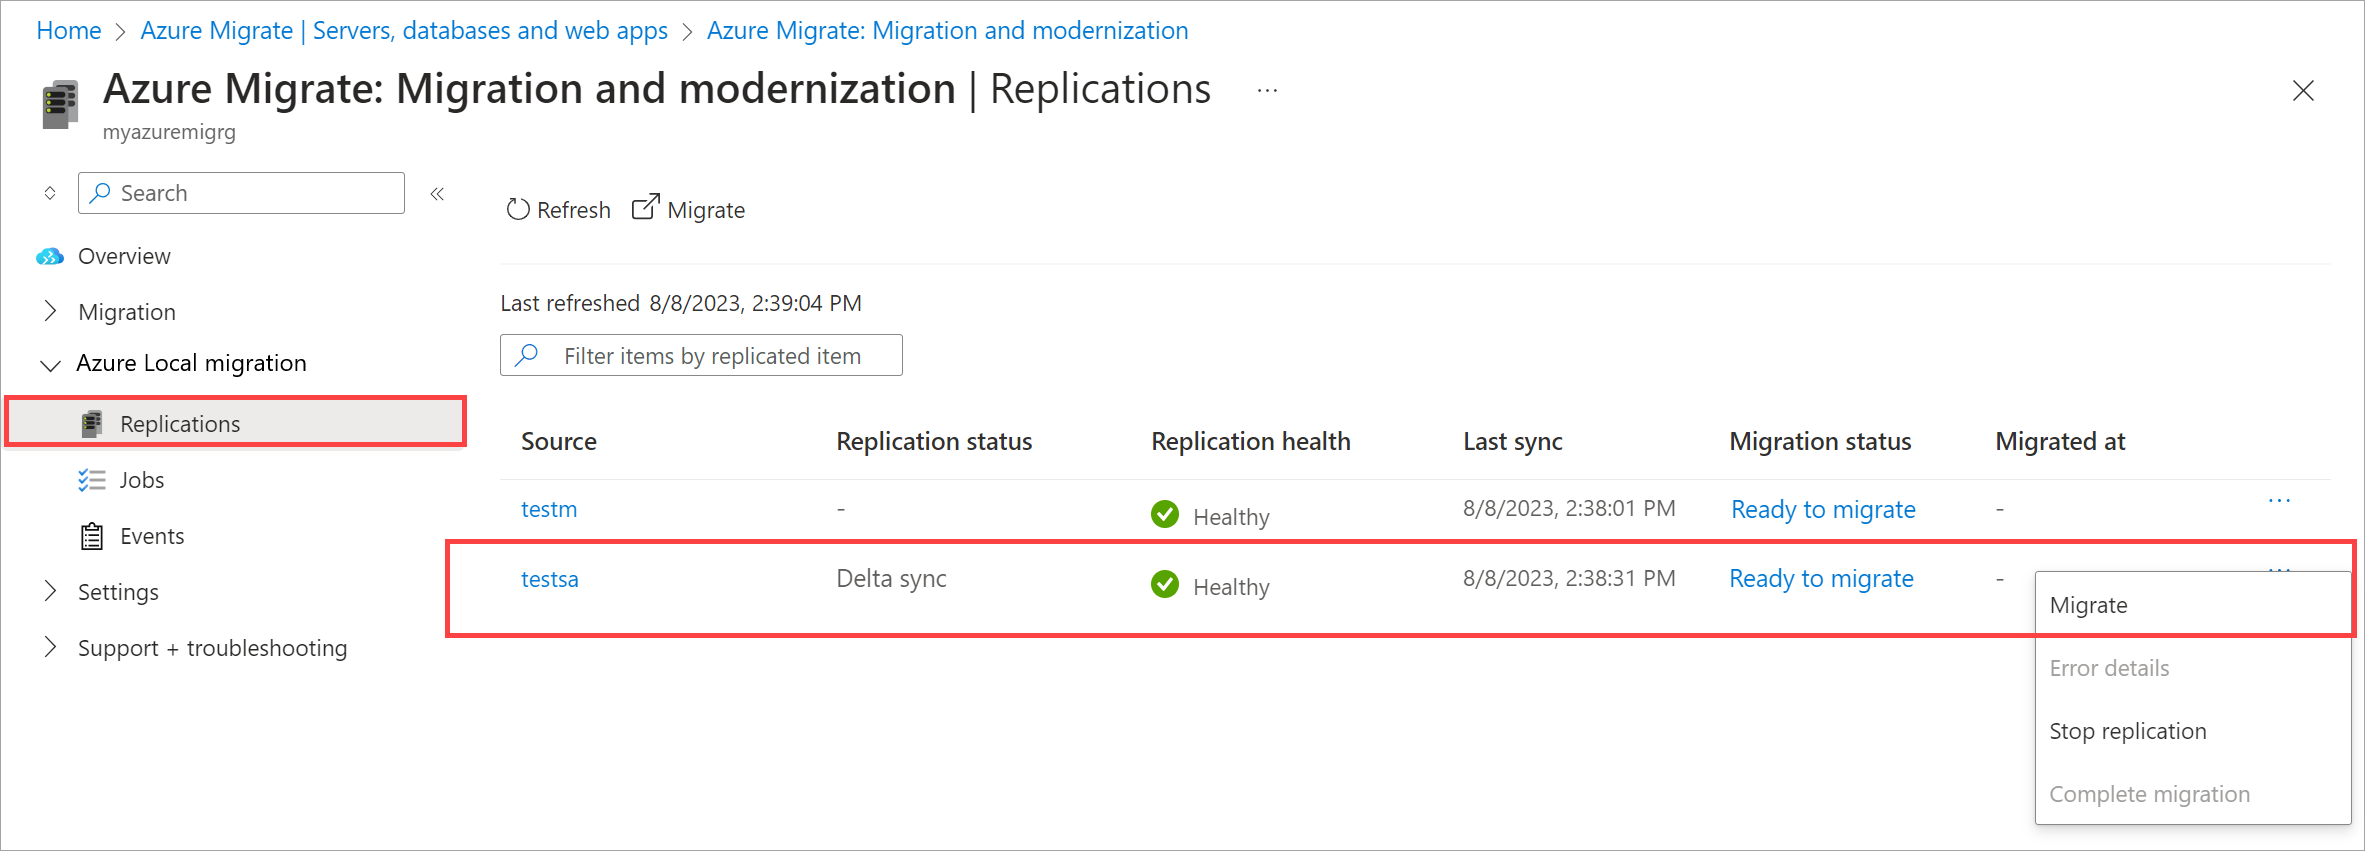Viewport: 2365px width, 851px height.
Task: Click Ready to migrate link for testm
Action: [1822, 509]
